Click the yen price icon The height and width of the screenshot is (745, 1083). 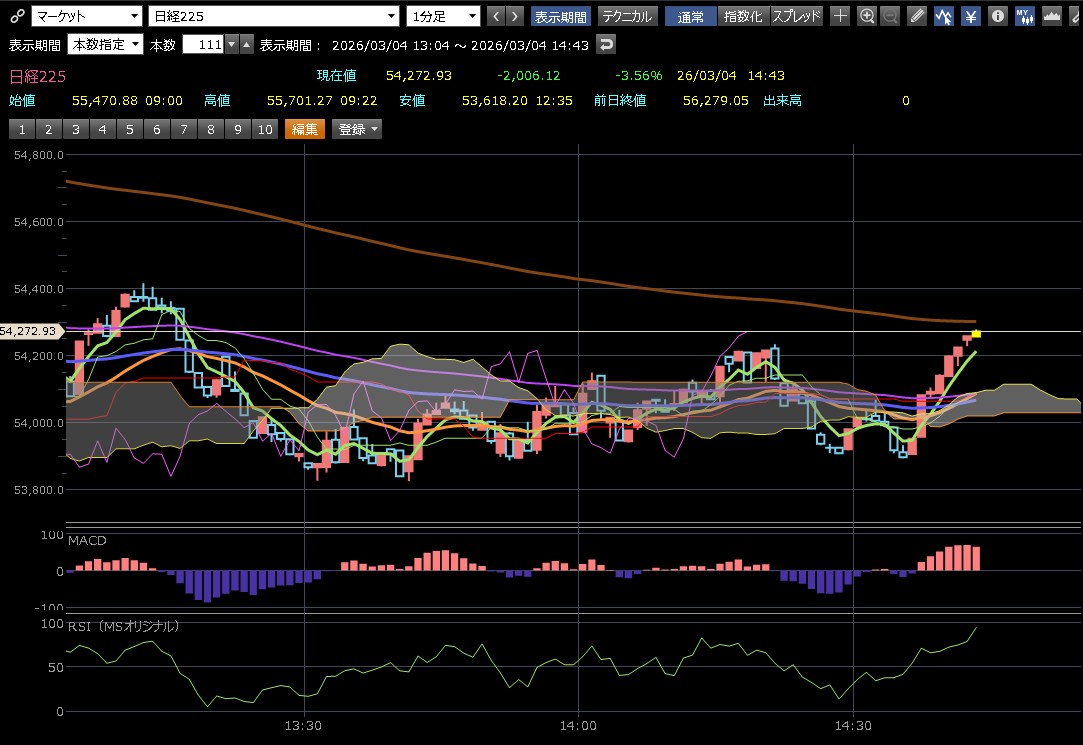click(x=971, y=16)
